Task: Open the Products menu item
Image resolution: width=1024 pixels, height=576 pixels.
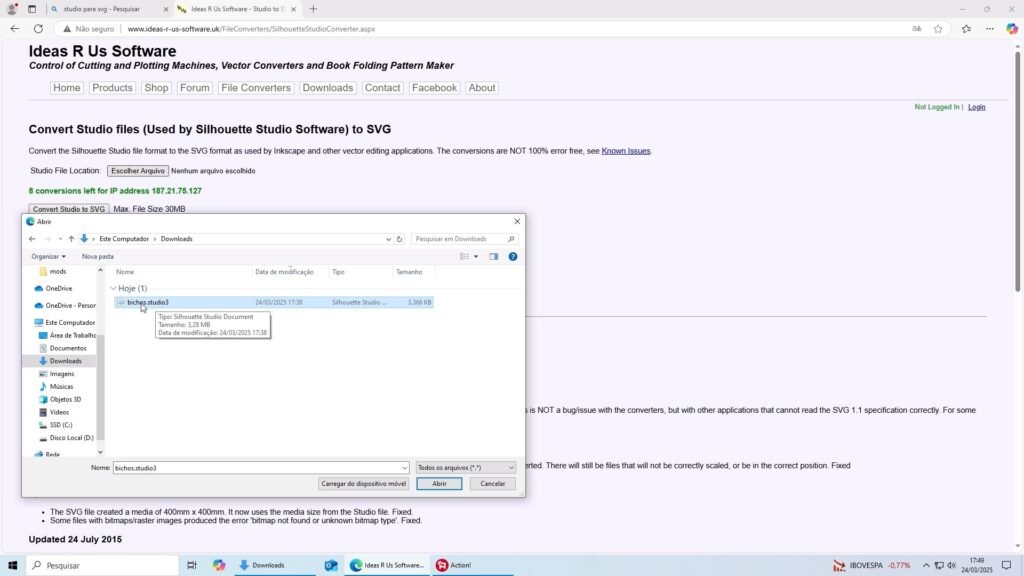Action: [112, 88]
